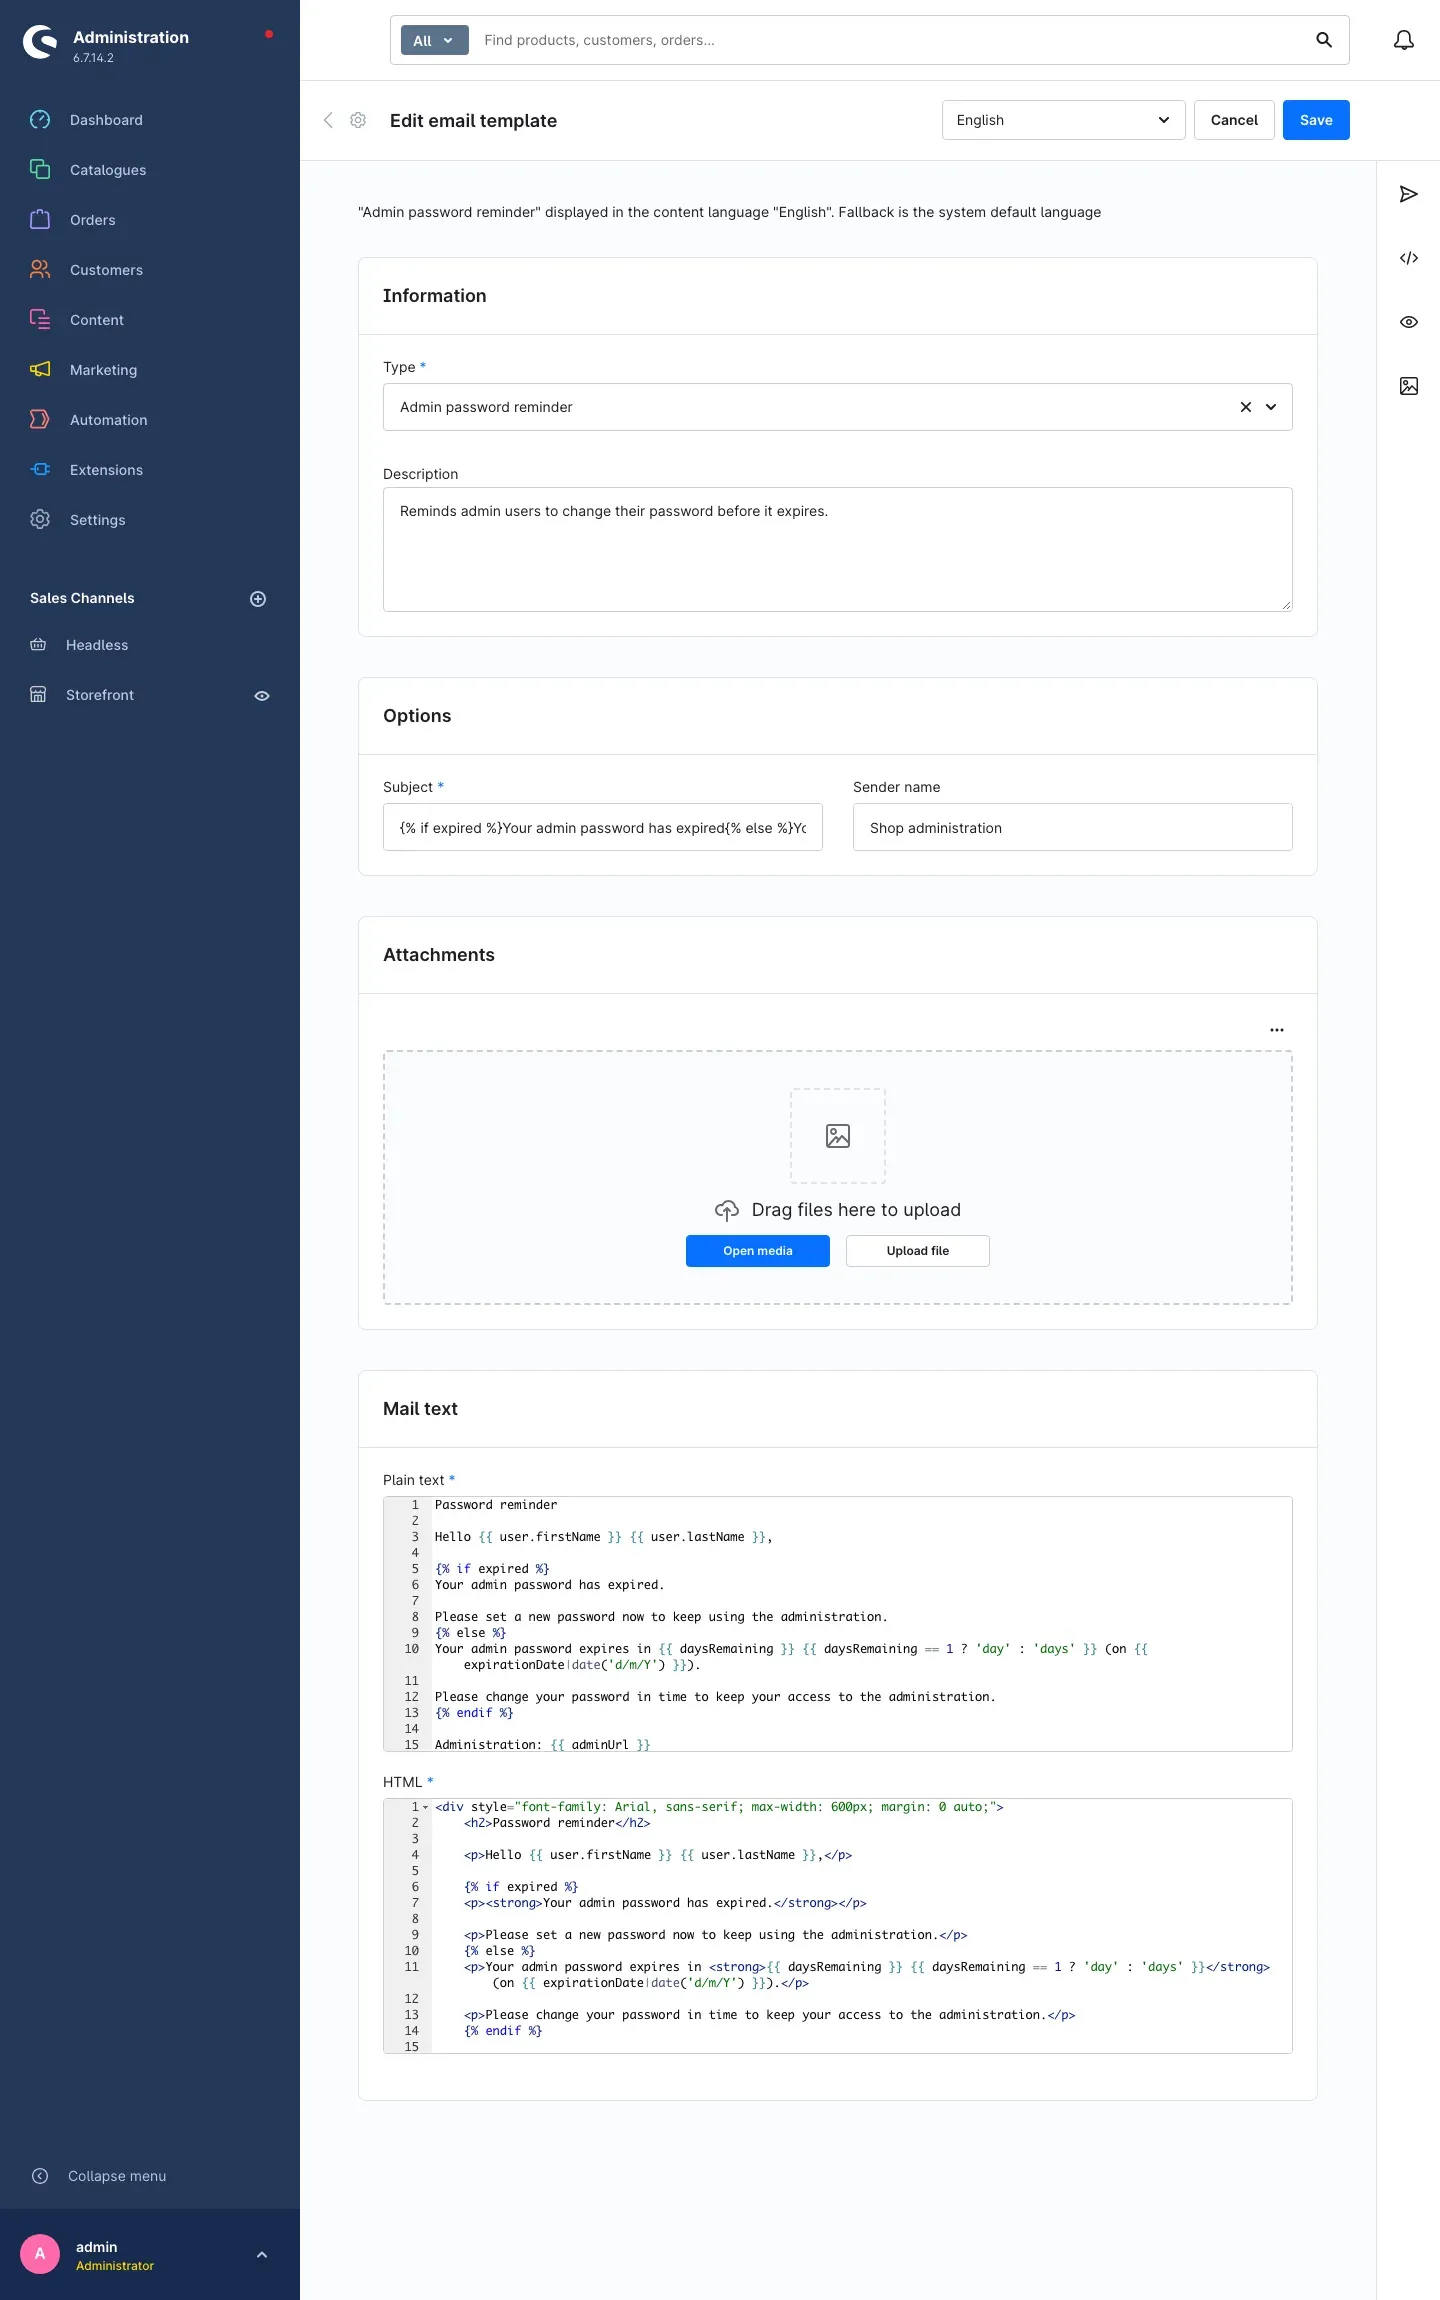Click the Cancel button
1440x2300 pixels.
point(1234,120)
